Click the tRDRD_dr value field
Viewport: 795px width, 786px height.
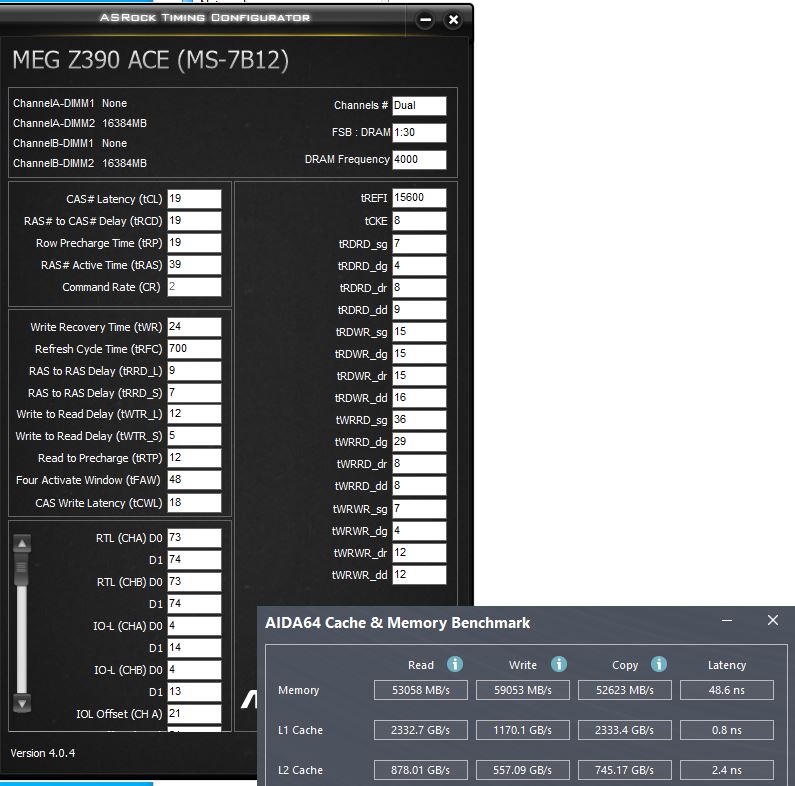pyautogui.click(x=419, y=288)
